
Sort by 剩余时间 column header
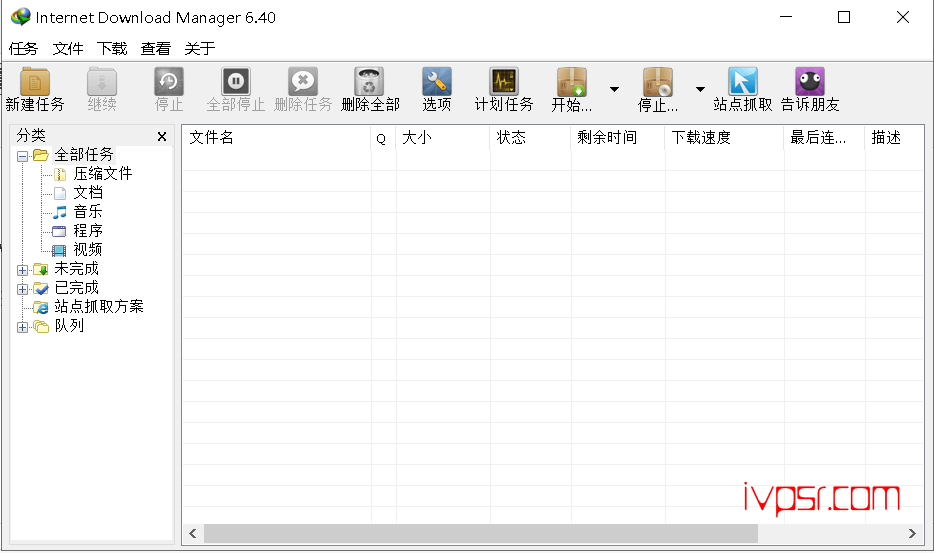618,138
